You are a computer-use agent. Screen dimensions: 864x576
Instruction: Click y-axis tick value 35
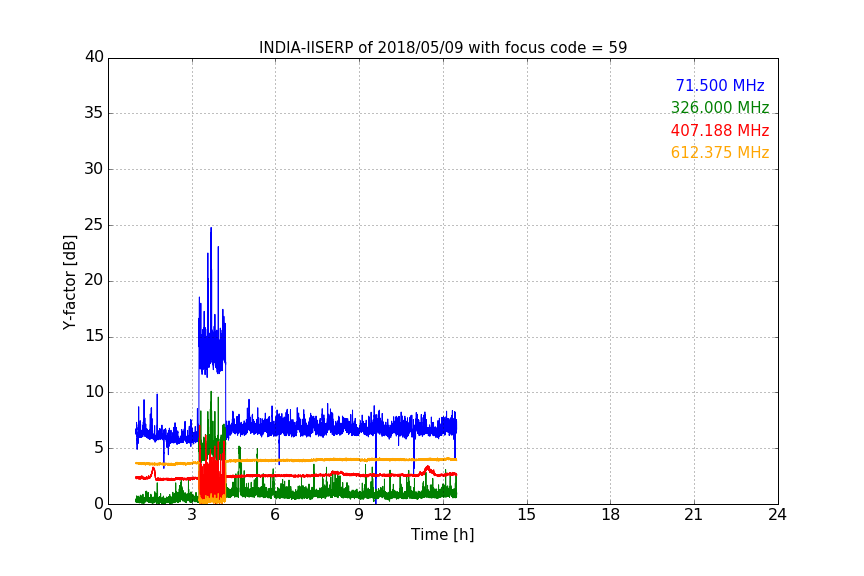(94, 112)
